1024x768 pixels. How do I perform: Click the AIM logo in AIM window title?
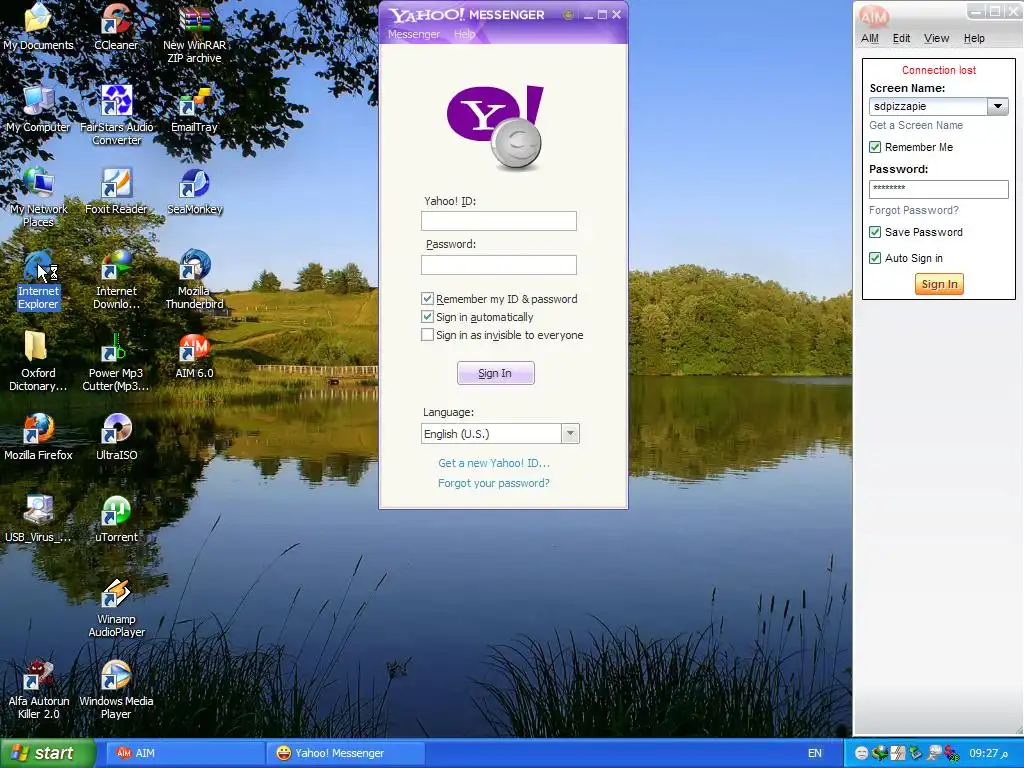873,16
